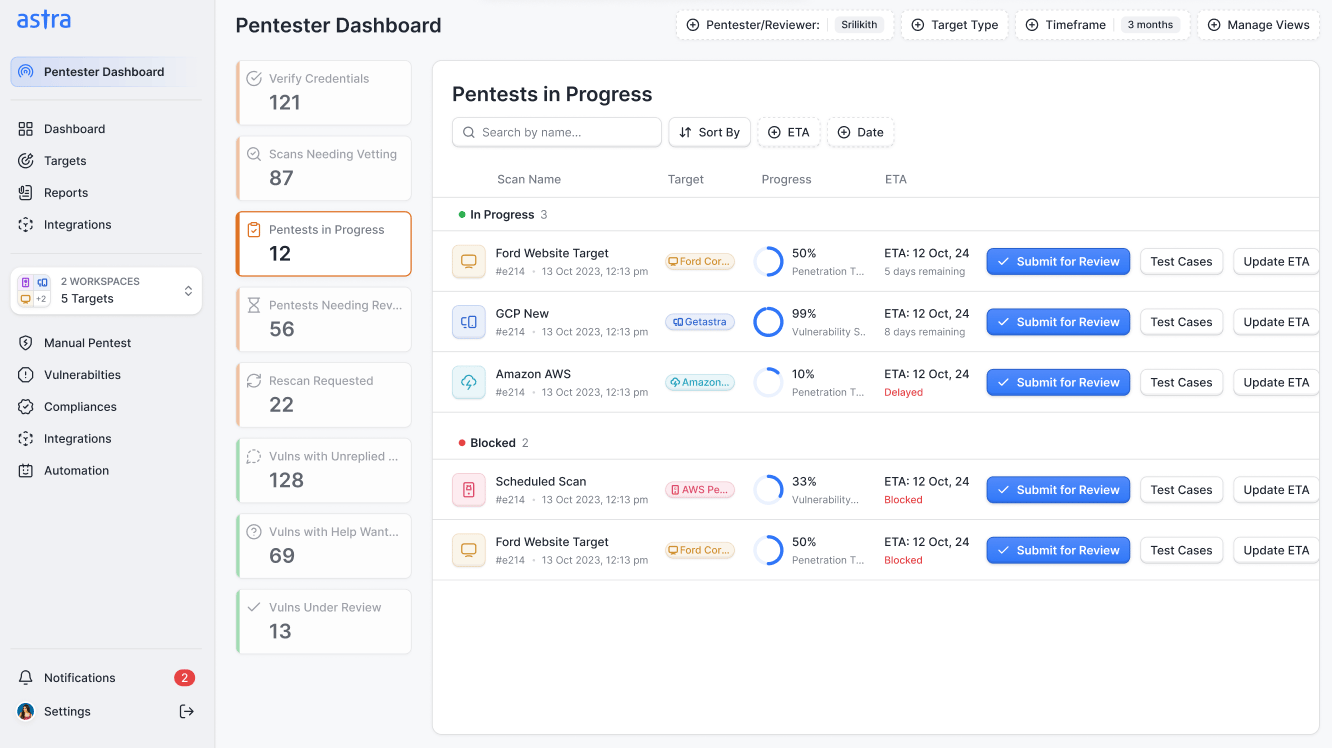Viewport: 1332px width, 748px height.
Task: Click the plus icon on Manage Views
Action: coord(1214,25)
